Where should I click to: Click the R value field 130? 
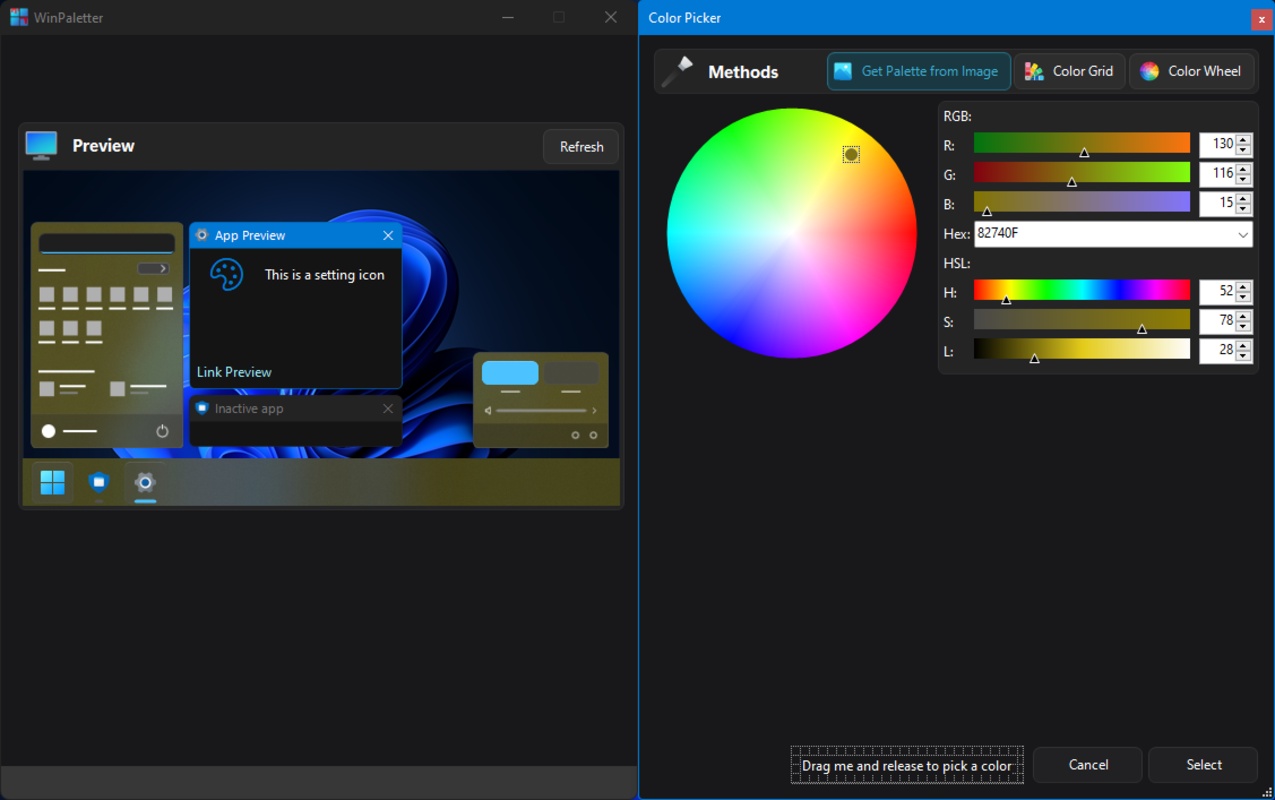click(x=1218, y=144)
